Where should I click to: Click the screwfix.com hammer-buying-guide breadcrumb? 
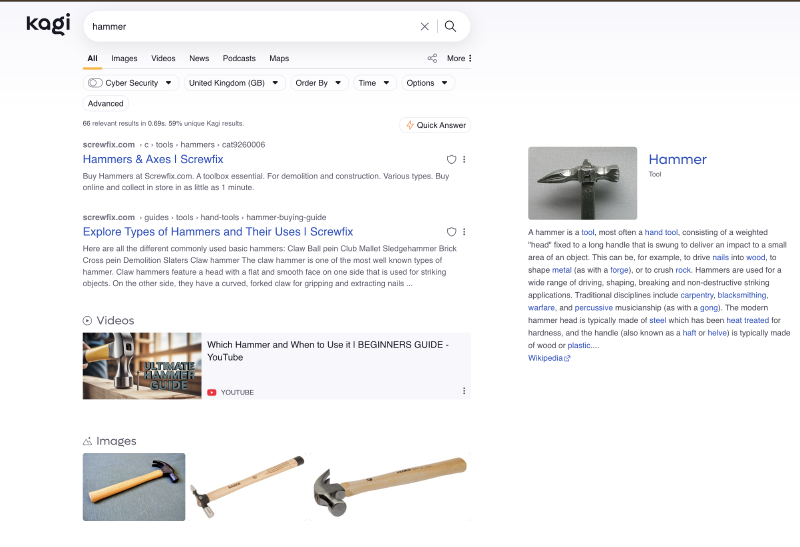(x=205, y=217)
